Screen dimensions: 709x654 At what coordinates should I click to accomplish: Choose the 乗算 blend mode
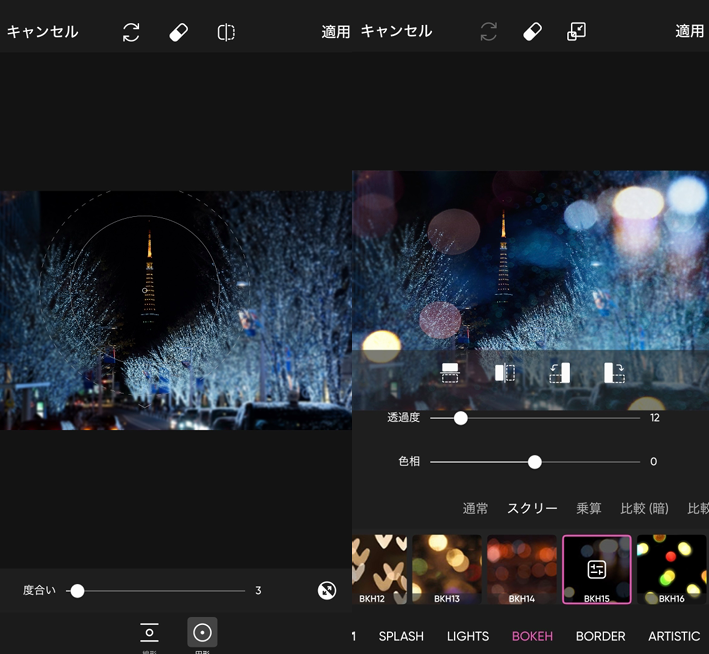pos(589,509)
